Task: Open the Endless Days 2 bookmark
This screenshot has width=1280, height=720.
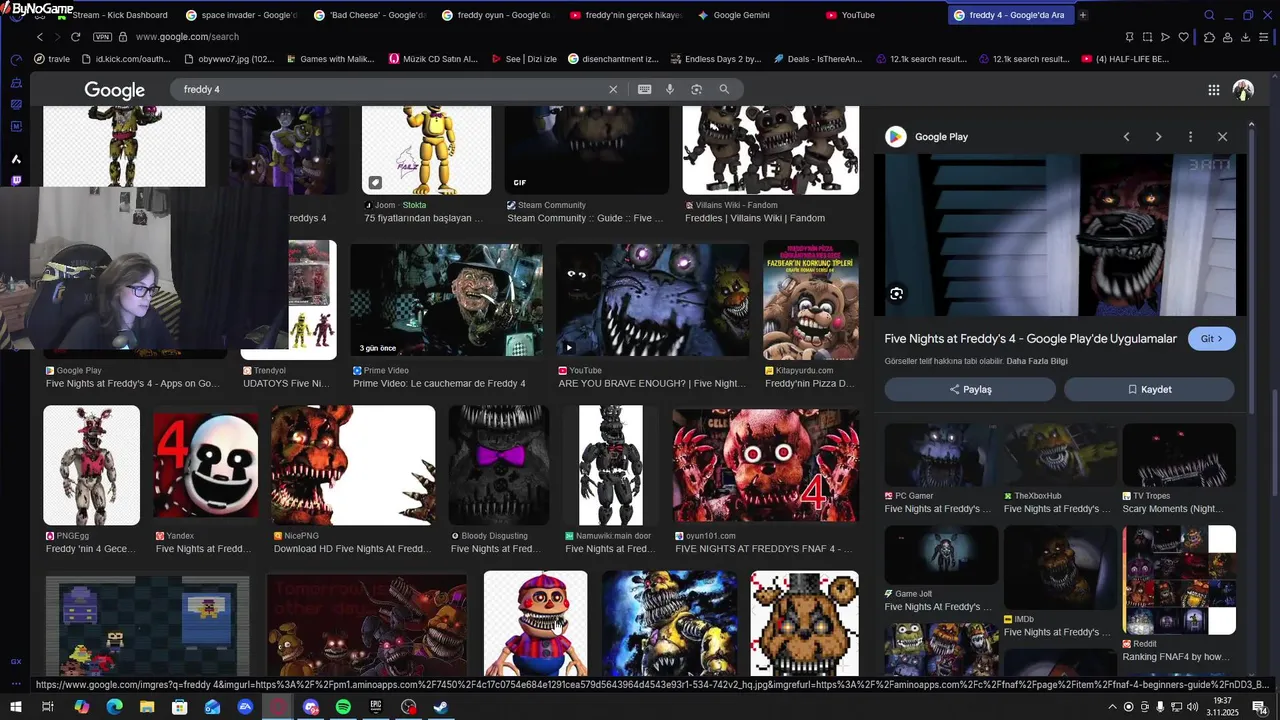Action: (716, 59)
